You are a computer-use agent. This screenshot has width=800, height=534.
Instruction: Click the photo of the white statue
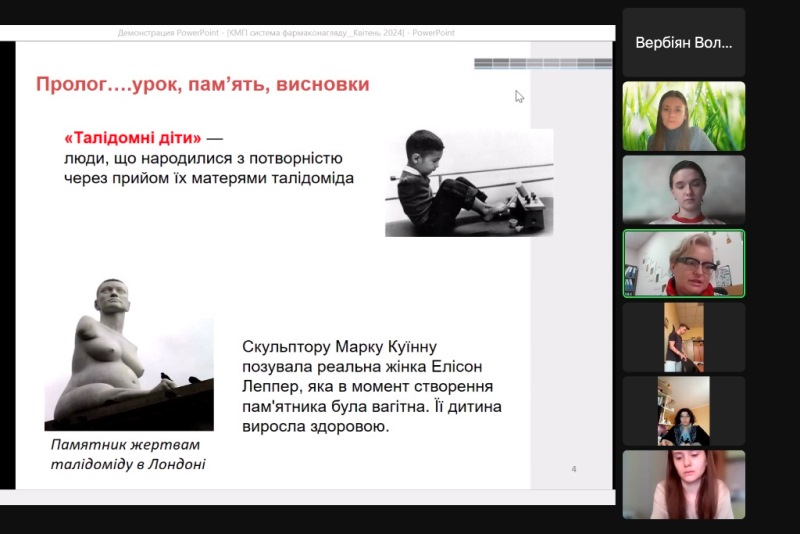coord(129,354)
